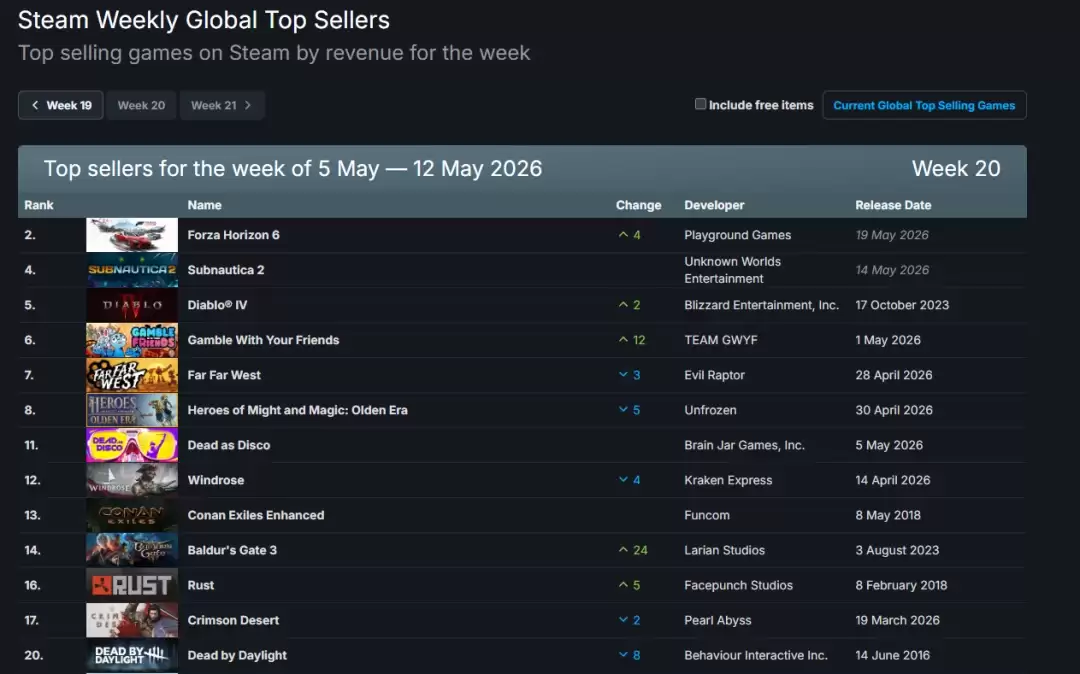Click developer Funcom
The width and height of the screenshot is (1080, 674).
pyautogui.click(x=707, y=516)
